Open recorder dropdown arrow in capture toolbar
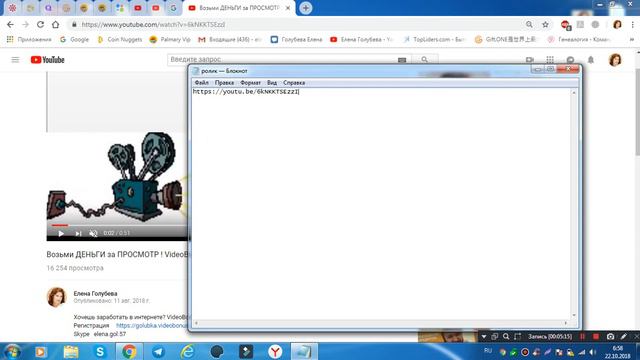640x360 pixels. point(484,337)
